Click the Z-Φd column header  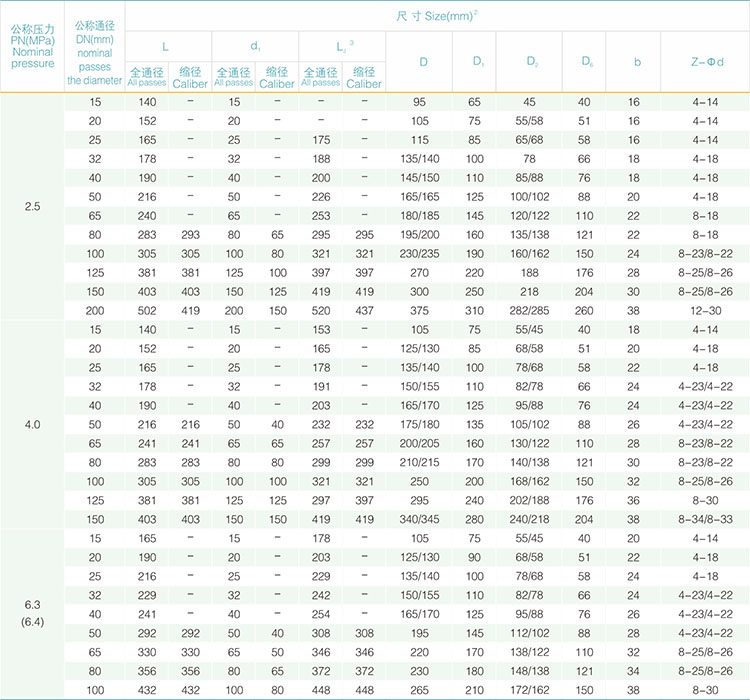(707, 62)
